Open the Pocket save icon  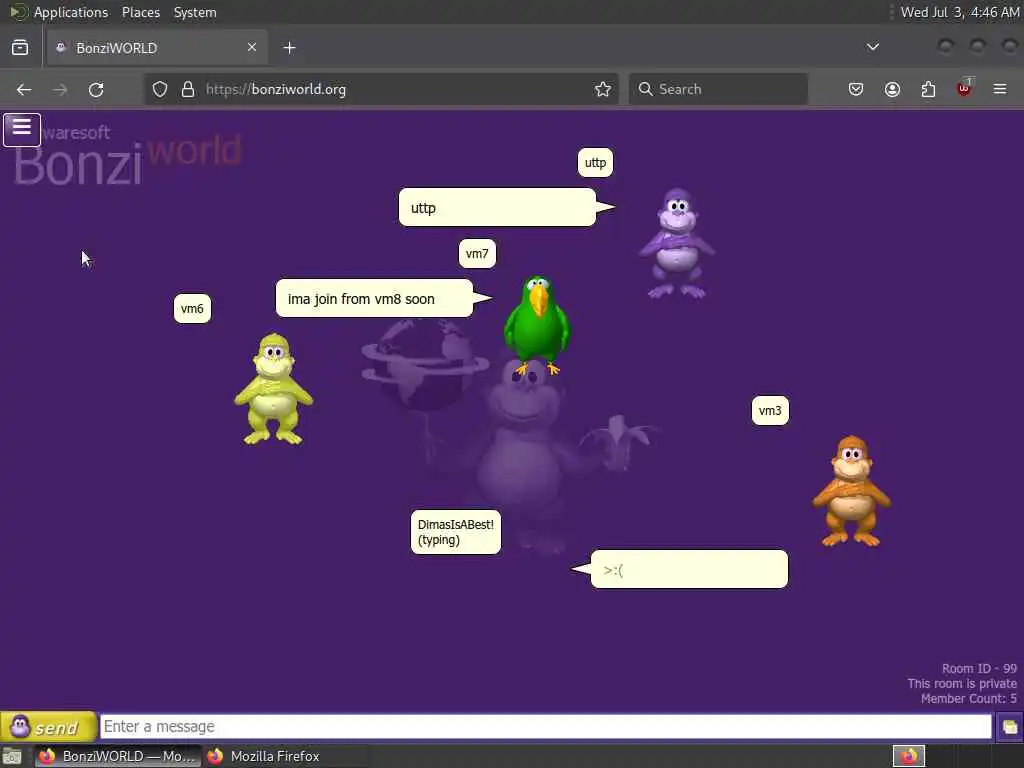click(x=856, y=89)
